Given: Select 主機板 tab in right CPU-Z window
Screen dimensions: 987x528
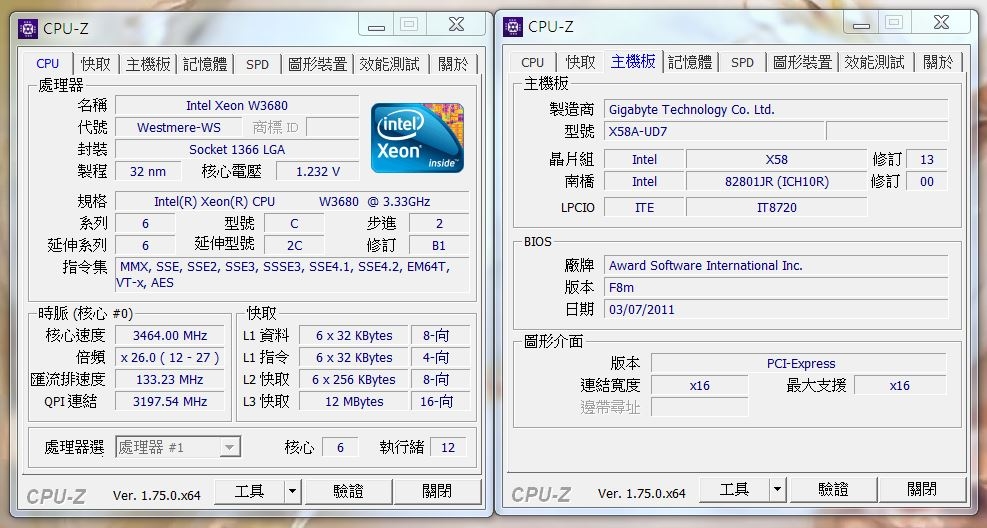Looking at the screenshot, I should (x=633, y=61).
